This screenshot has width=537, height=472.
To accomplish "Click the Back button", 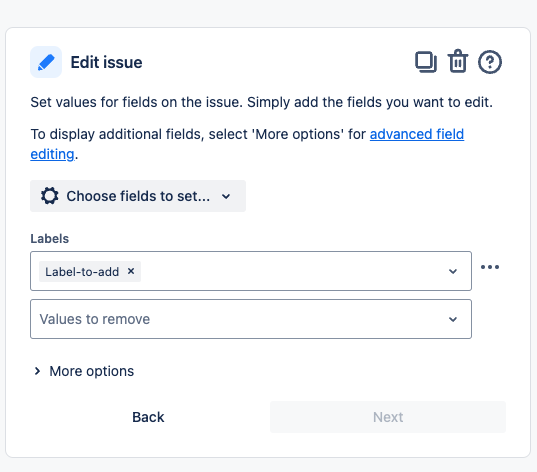I will pos(148,417).
